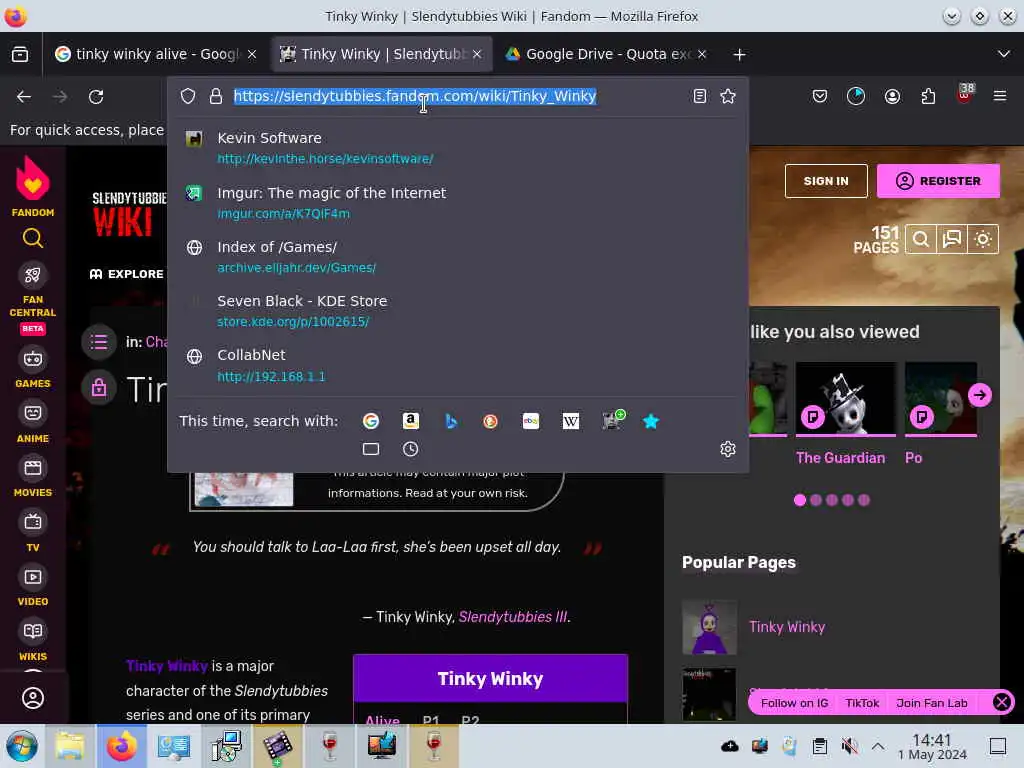The image size is (1024, 768).
Task: Open the Extensions puzzle icon
Action: tap(928, 97)
